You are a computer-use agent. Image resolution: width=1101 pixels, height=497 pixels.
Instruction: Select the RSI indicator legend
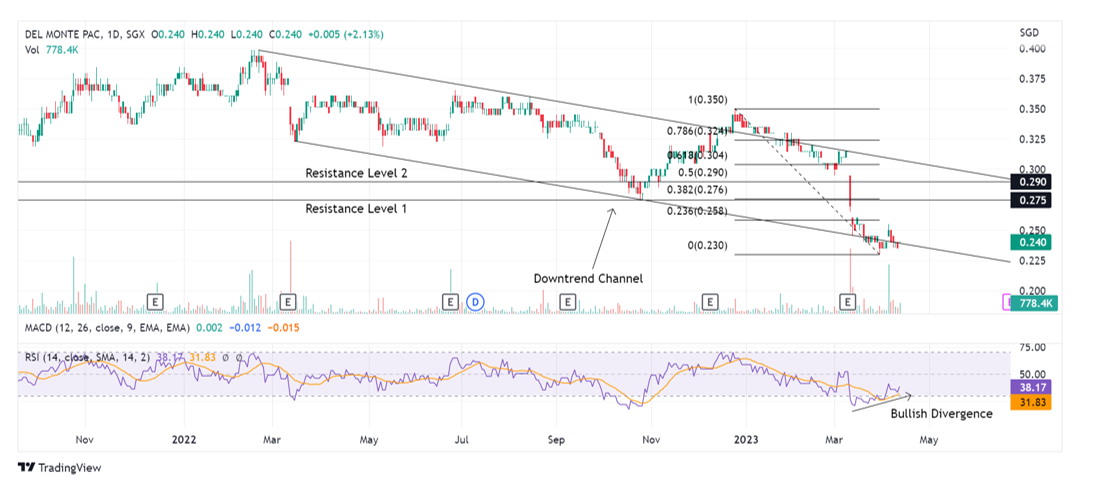coord(133,358)
